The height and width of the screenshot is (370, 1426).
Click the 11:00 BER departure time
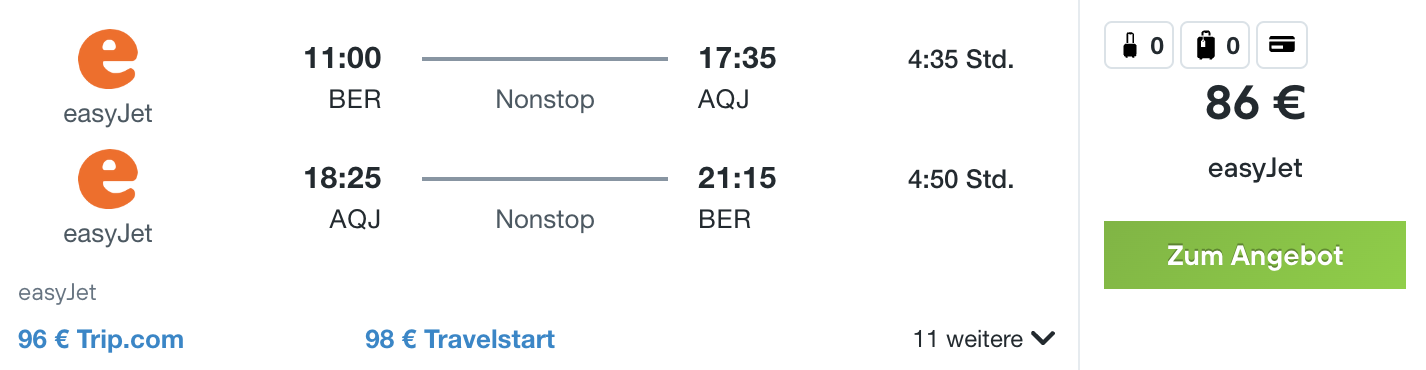point(343,59)
